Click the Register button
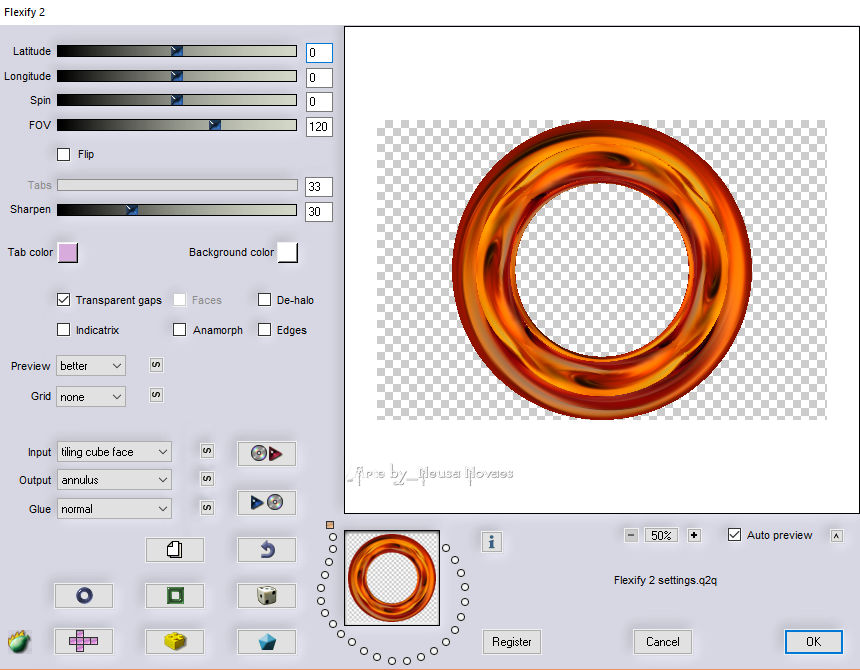 tap(512, 641)
